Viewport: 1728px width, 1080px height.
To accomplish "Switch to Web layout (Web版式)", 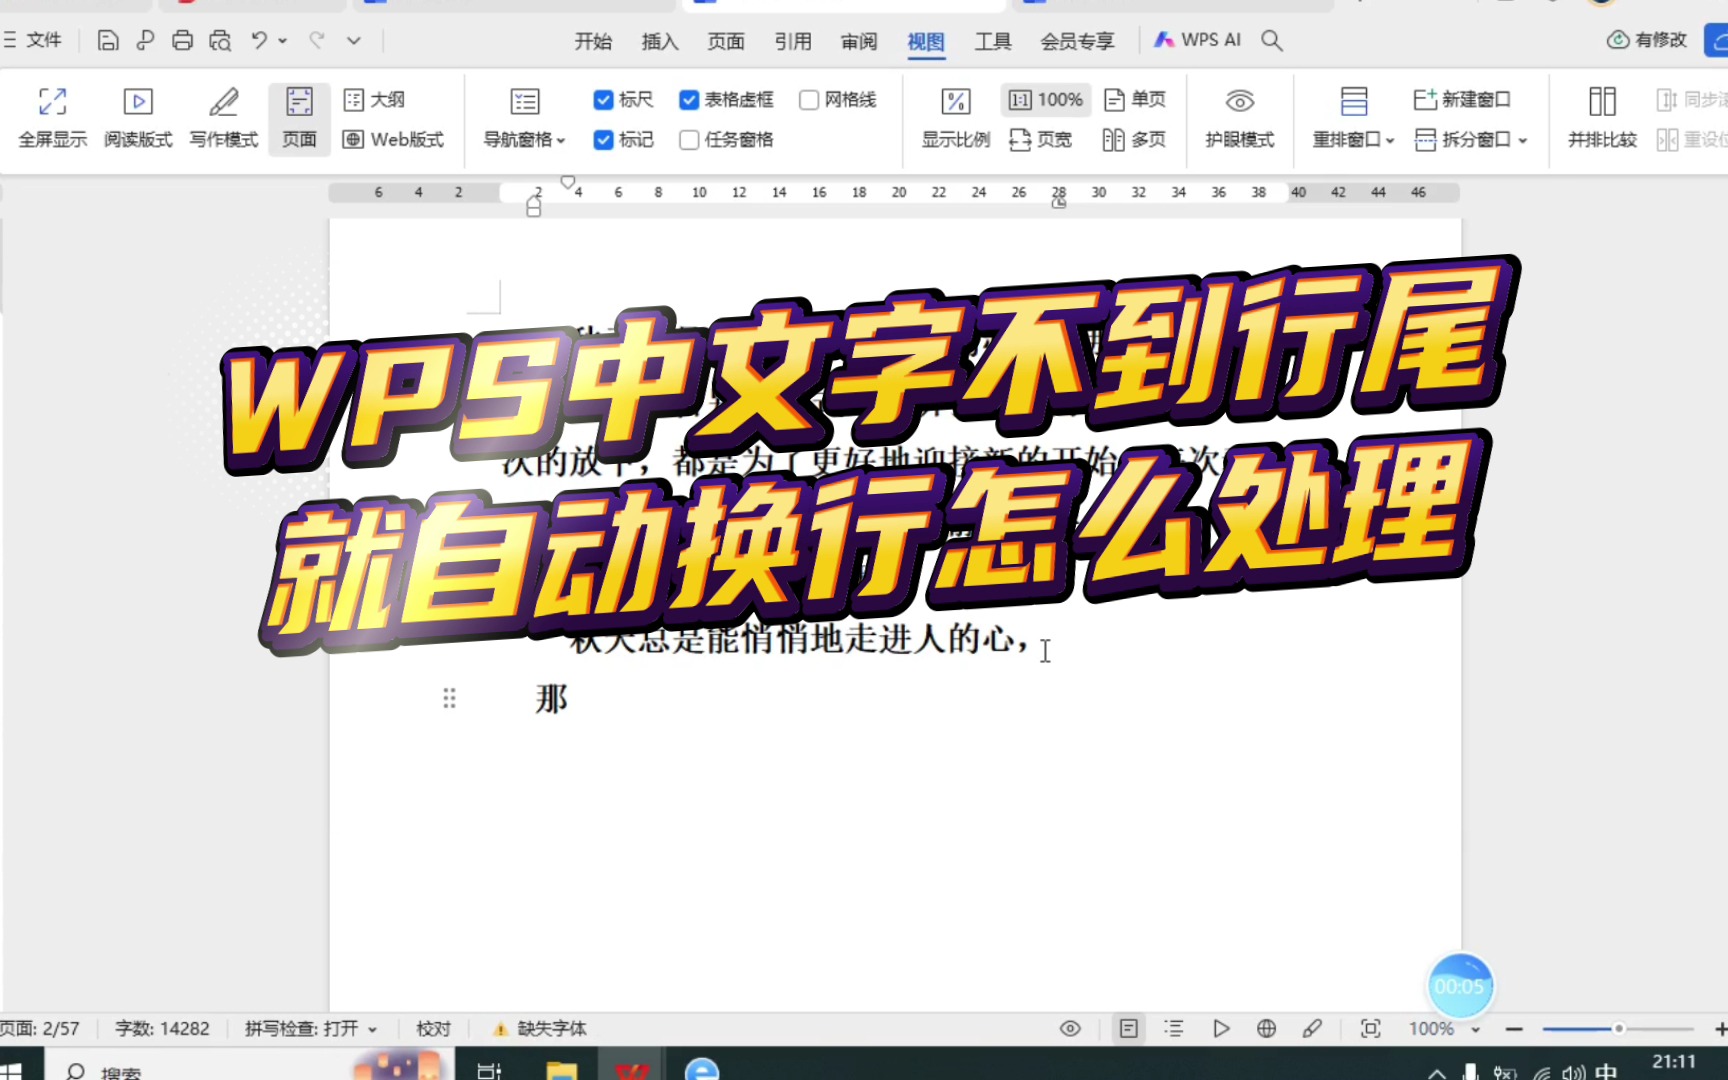I will pos(393,139).
